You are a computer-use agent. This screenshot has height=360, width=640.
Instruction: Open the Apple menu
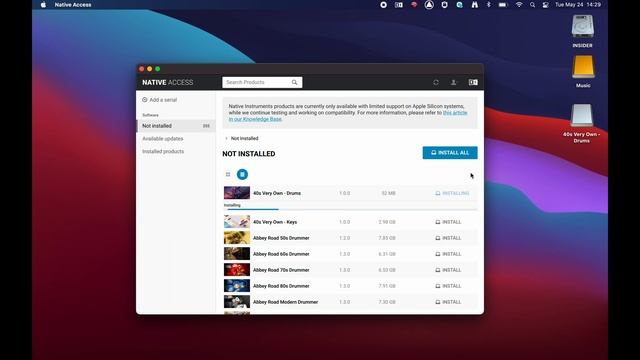[x=43, y=5]
